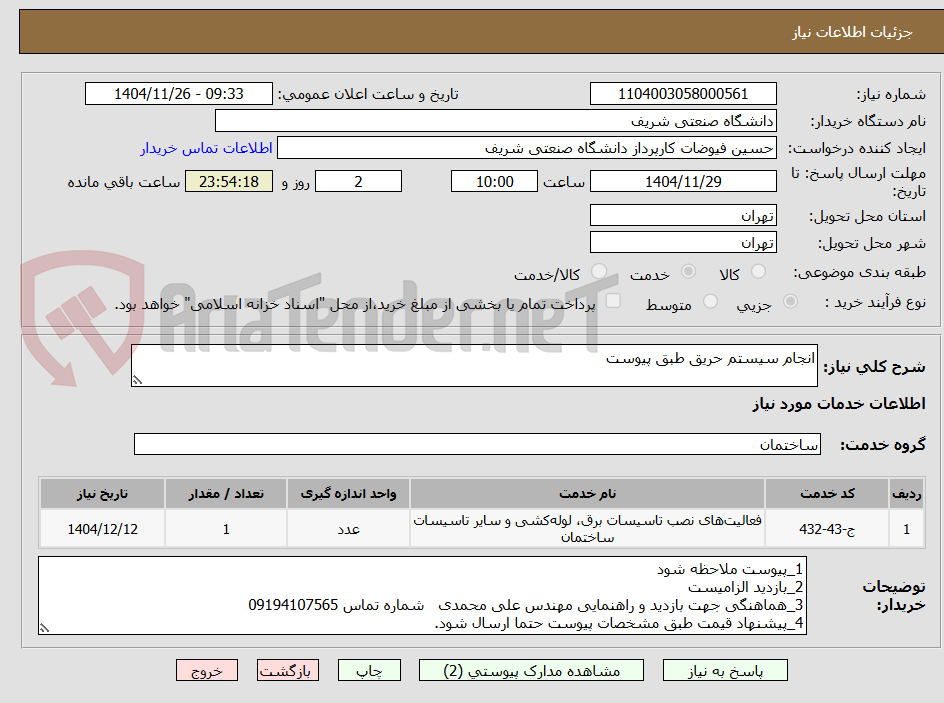Click the تاریخ نیاز column header

[x=102, y=494]
